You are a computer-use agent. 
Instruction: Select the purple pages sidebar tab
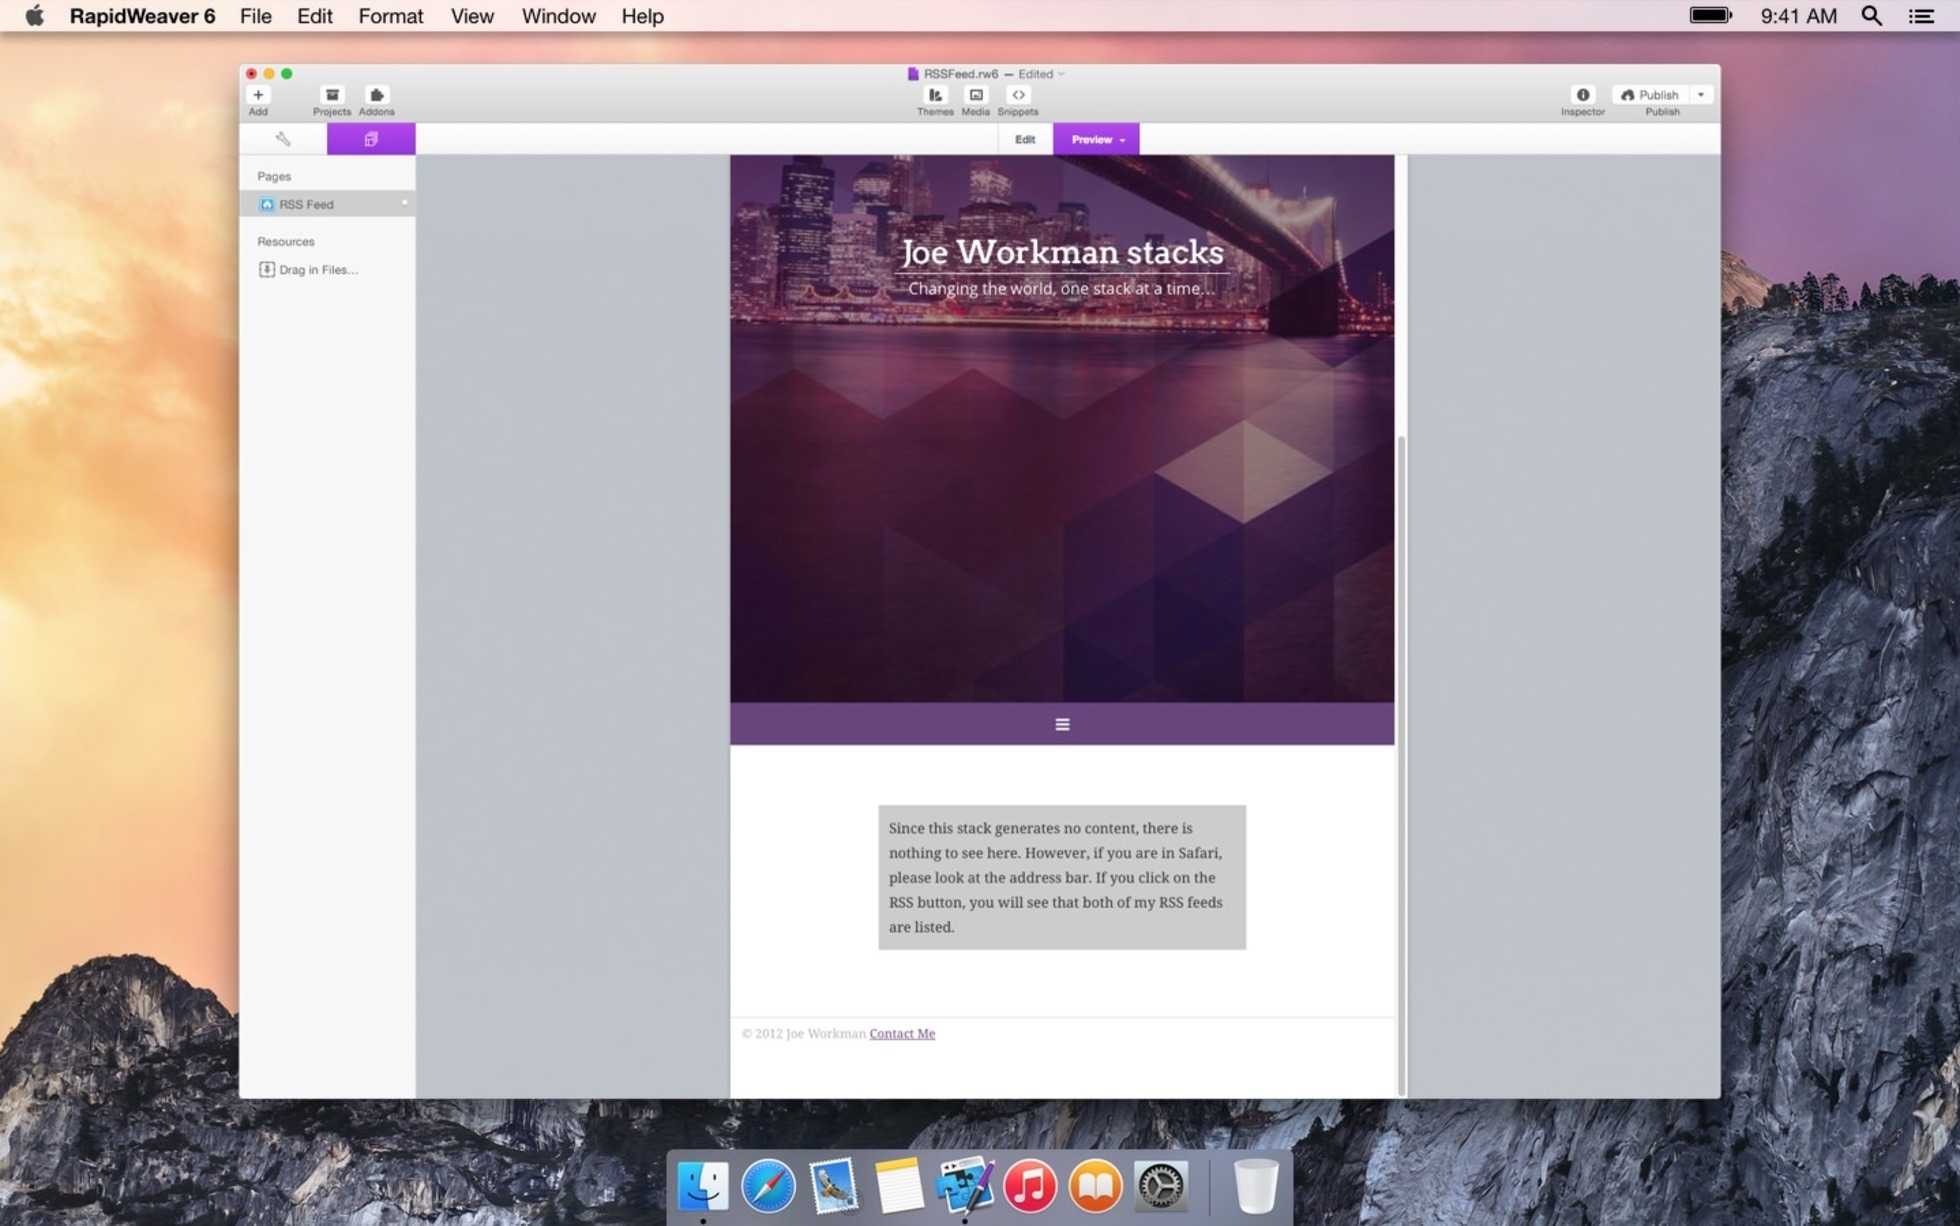pos(371,139)
